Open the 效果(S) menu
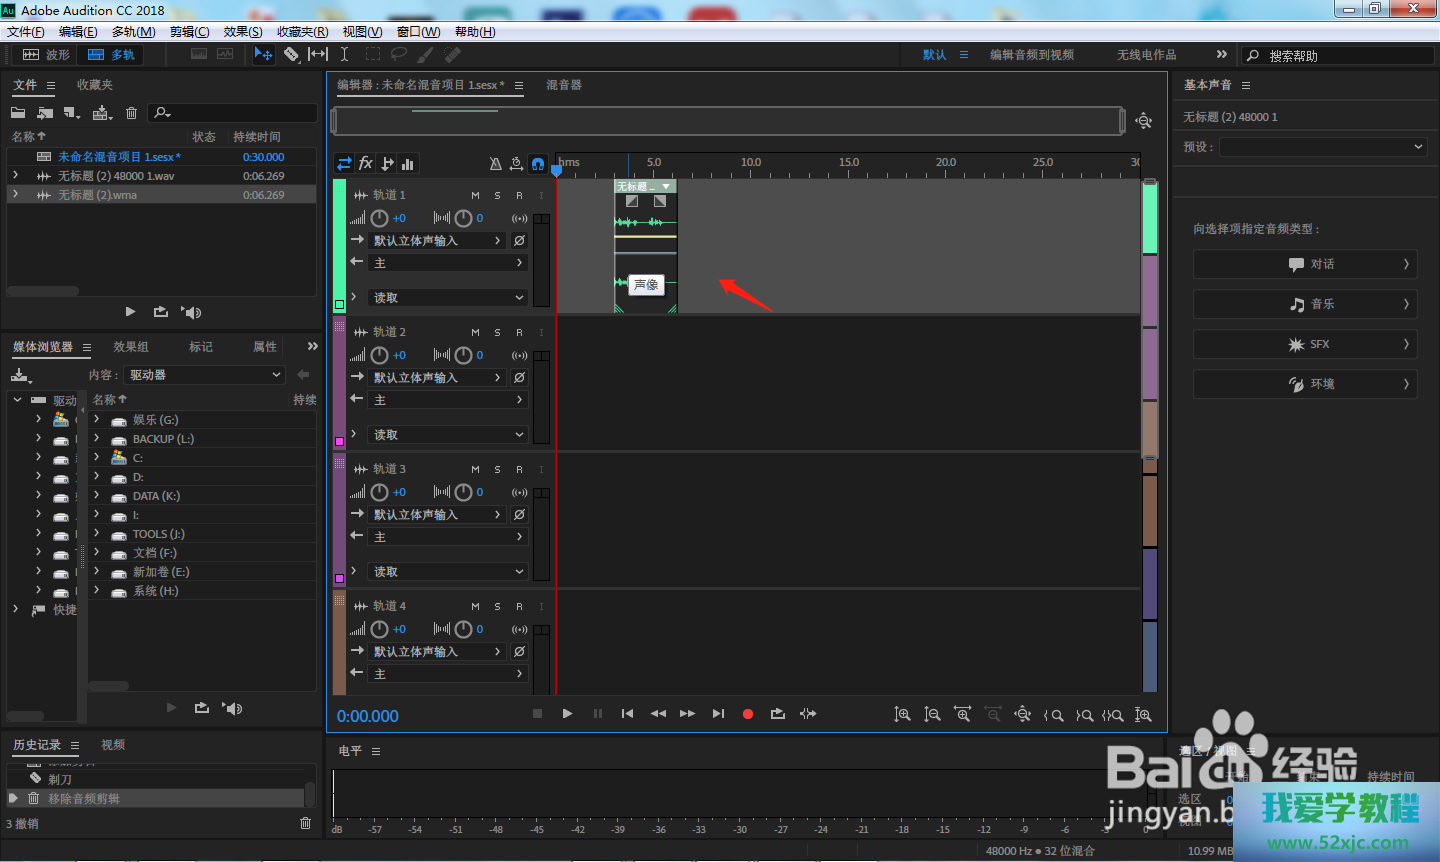 [242, 32]
